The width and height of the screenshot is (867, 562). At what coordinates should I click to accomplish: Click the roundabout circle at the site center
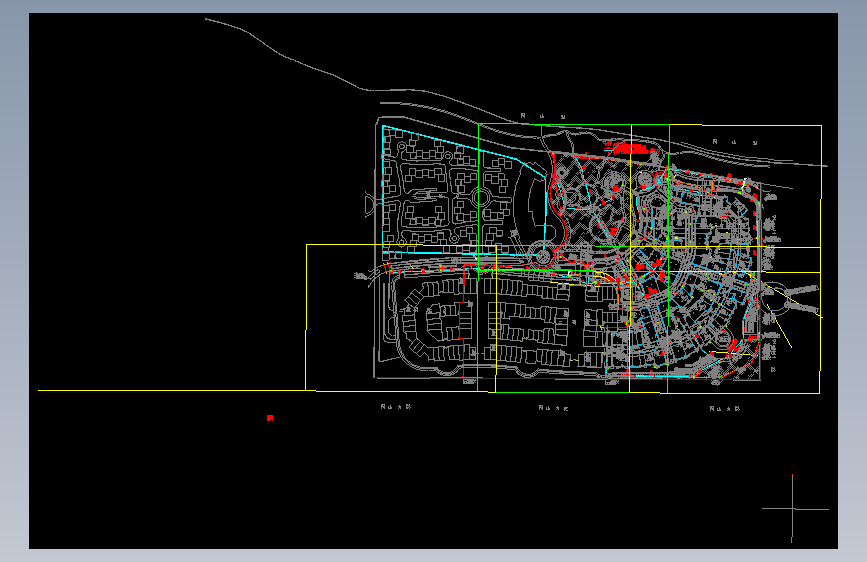542,257
